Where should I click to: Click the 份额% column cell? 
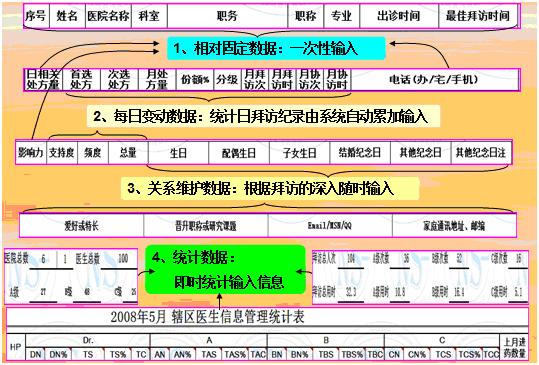pos(195,80)
